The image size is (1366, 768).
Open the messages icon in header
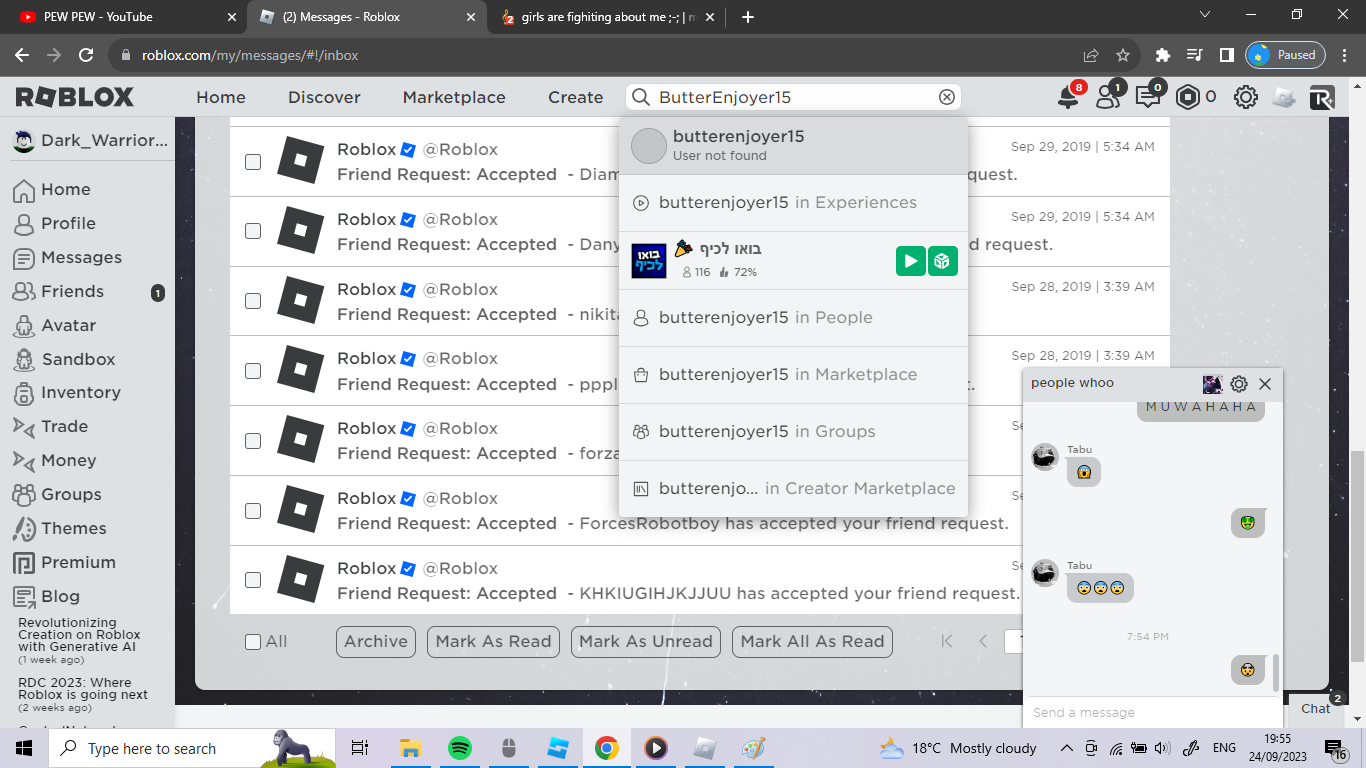pos(1148,97)
